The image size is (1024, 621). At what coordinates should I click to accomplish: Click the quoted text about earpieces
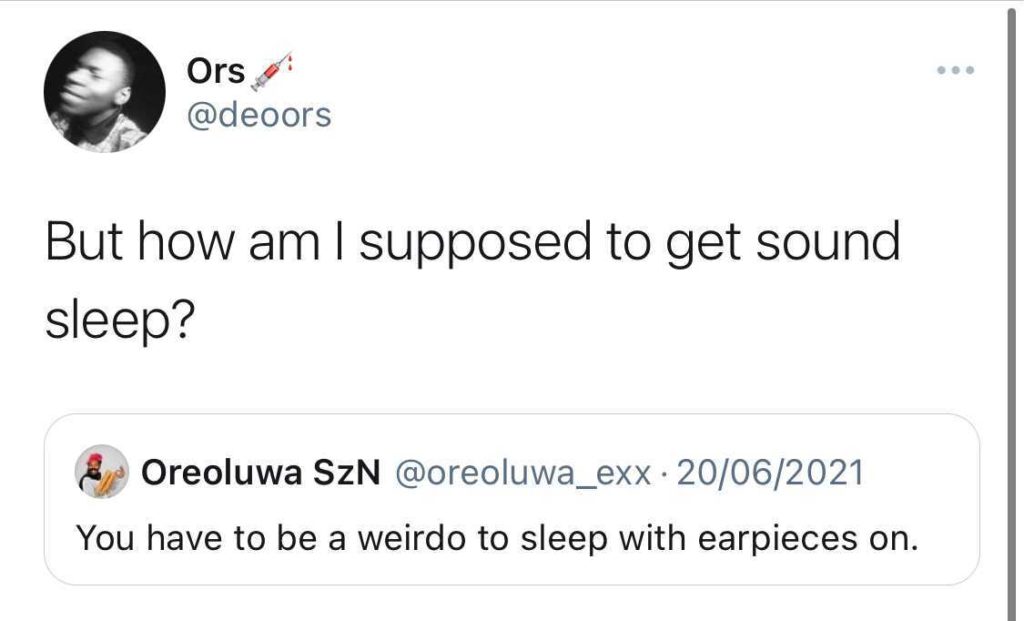[497, 538]
